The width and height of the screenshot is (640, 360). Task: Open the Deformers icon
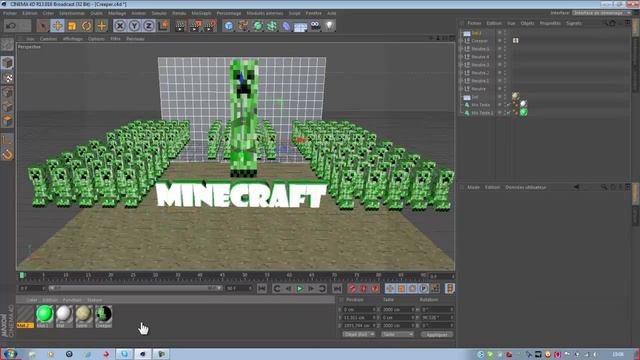[287, 26]
